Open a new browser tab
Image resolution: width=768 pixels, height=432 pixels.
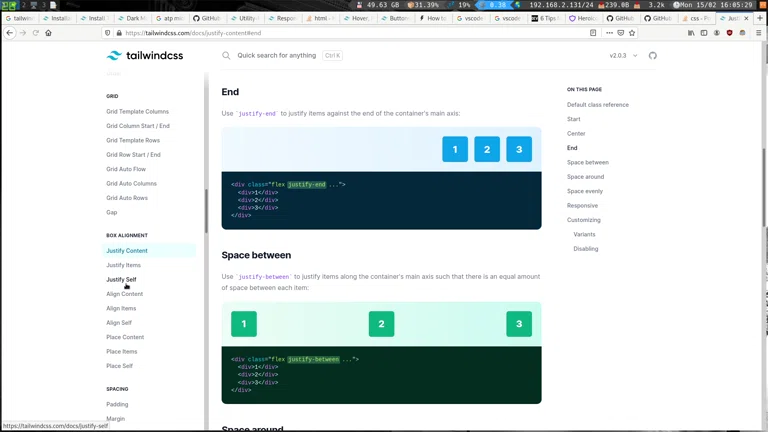coord(760,18)
